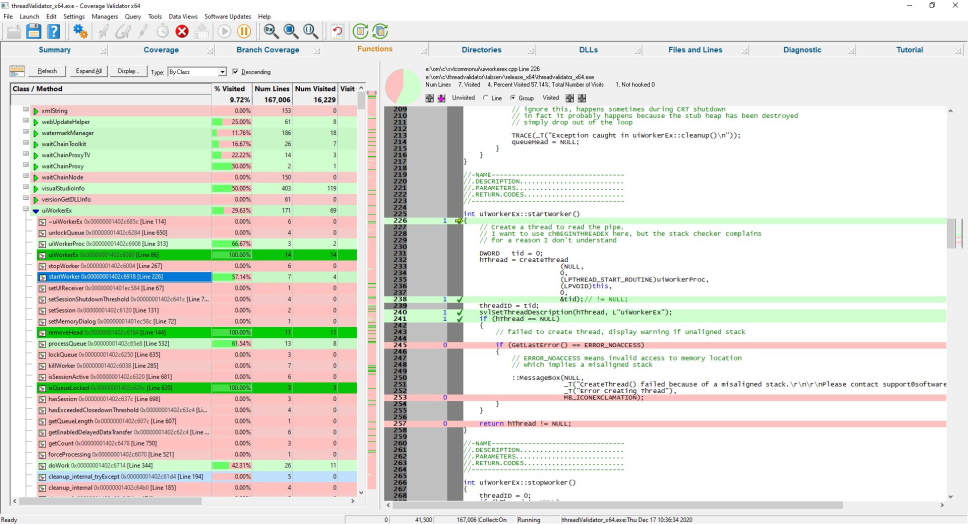Image resolution: width=968 pixels, height=524 pixels.
Task: Open the Data Views menu
Action: [182, 17]
